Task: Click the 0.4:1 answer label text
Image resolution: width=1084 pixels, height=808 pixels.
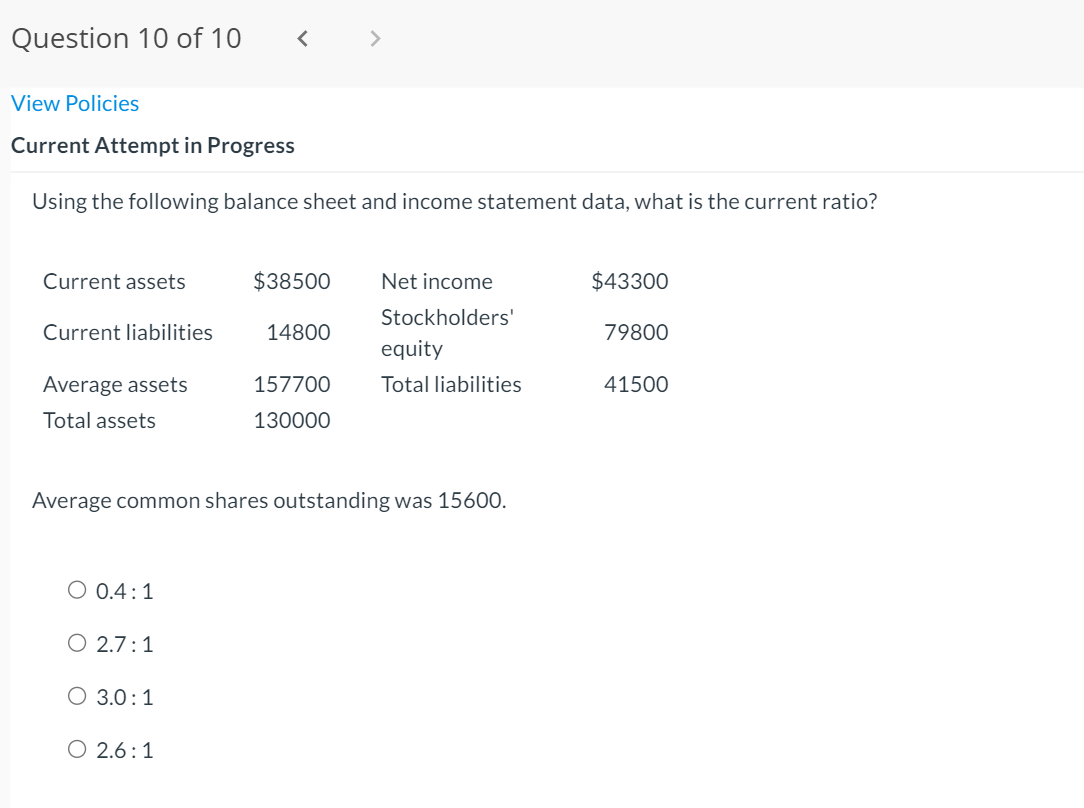Action: pos(124,591)
